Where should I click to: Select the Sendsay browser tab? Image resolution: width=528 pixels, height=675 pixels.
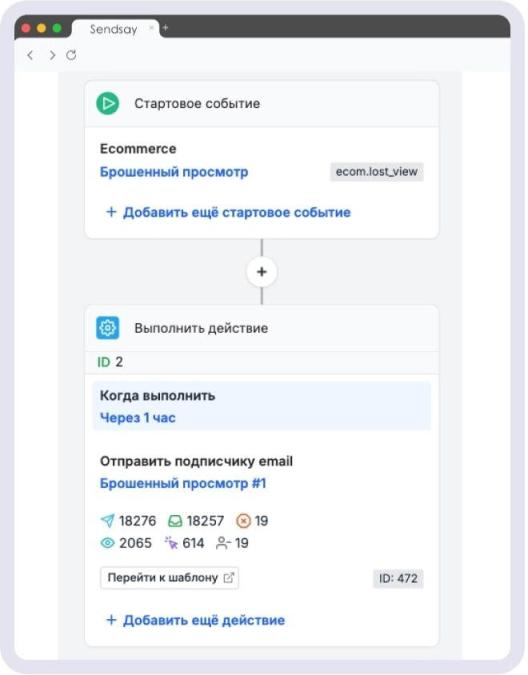coord(114,29)
